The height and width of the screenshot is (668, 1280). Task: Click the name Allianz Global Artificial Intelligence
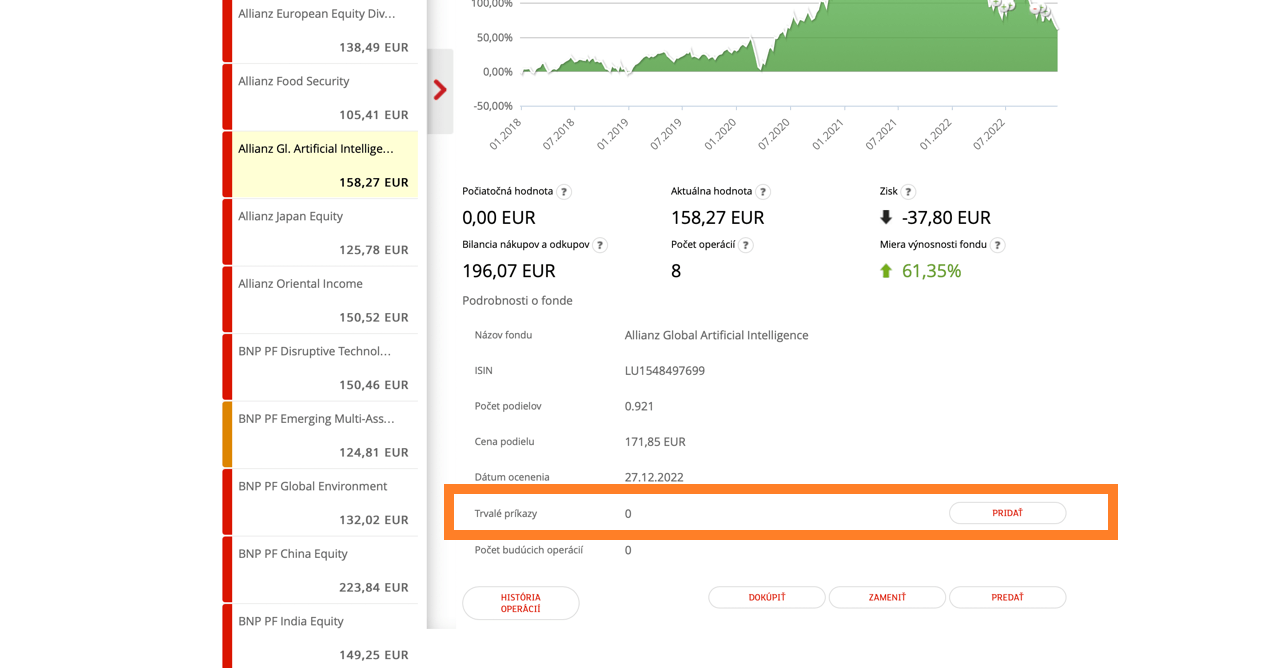(716, 335)
